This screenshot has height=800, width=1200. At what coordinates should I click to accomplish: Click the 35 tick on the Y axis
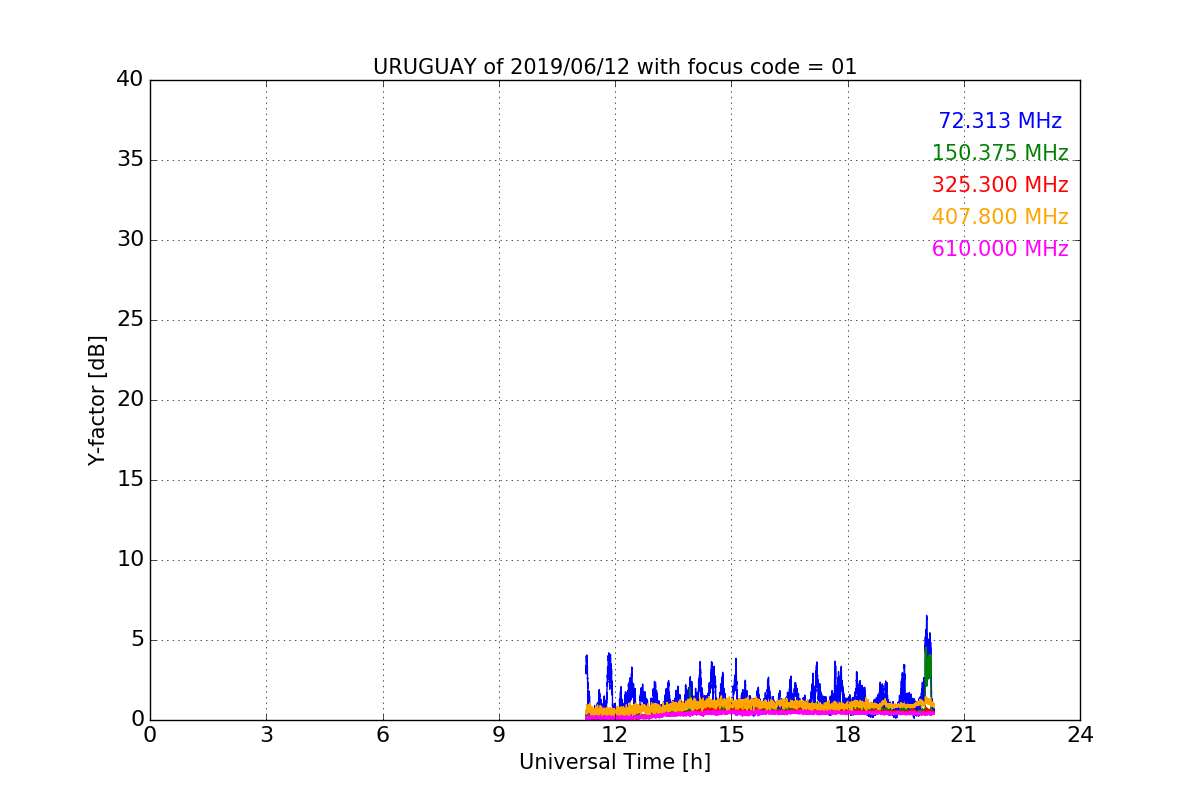(130, 160)
